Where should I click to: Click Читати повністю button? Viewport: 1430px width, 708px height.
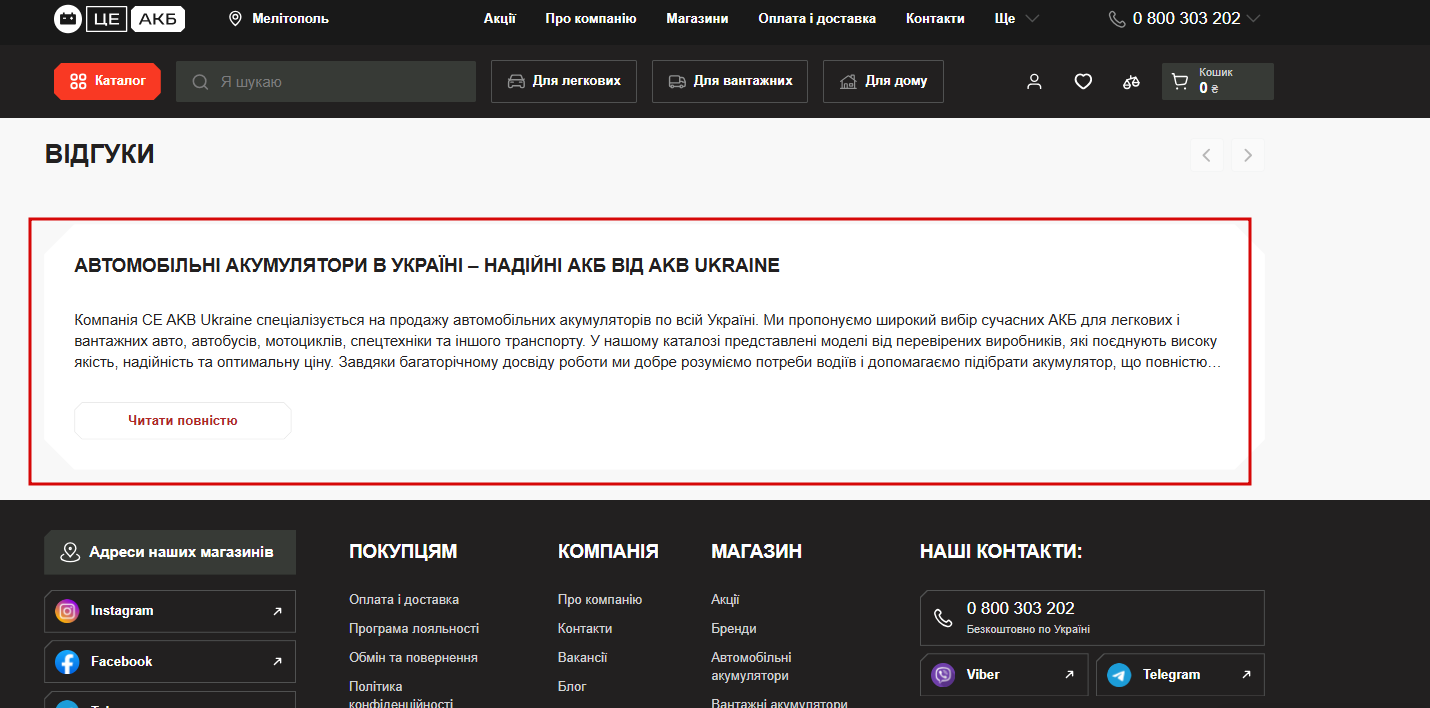pyautogui.click(x=183, y=421)
